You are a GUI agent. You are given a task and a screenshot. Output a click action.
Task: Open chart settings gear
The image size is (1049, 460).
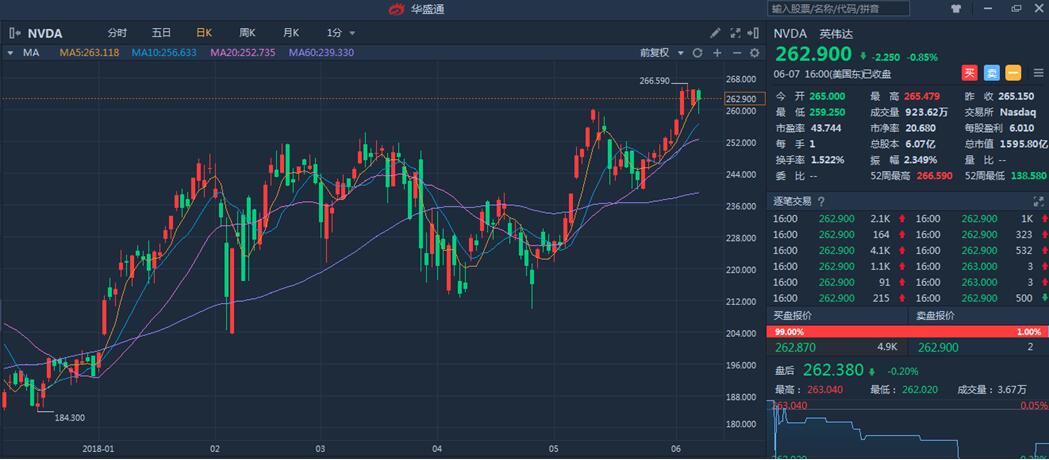pyautogui.click(x=755, y=53)
